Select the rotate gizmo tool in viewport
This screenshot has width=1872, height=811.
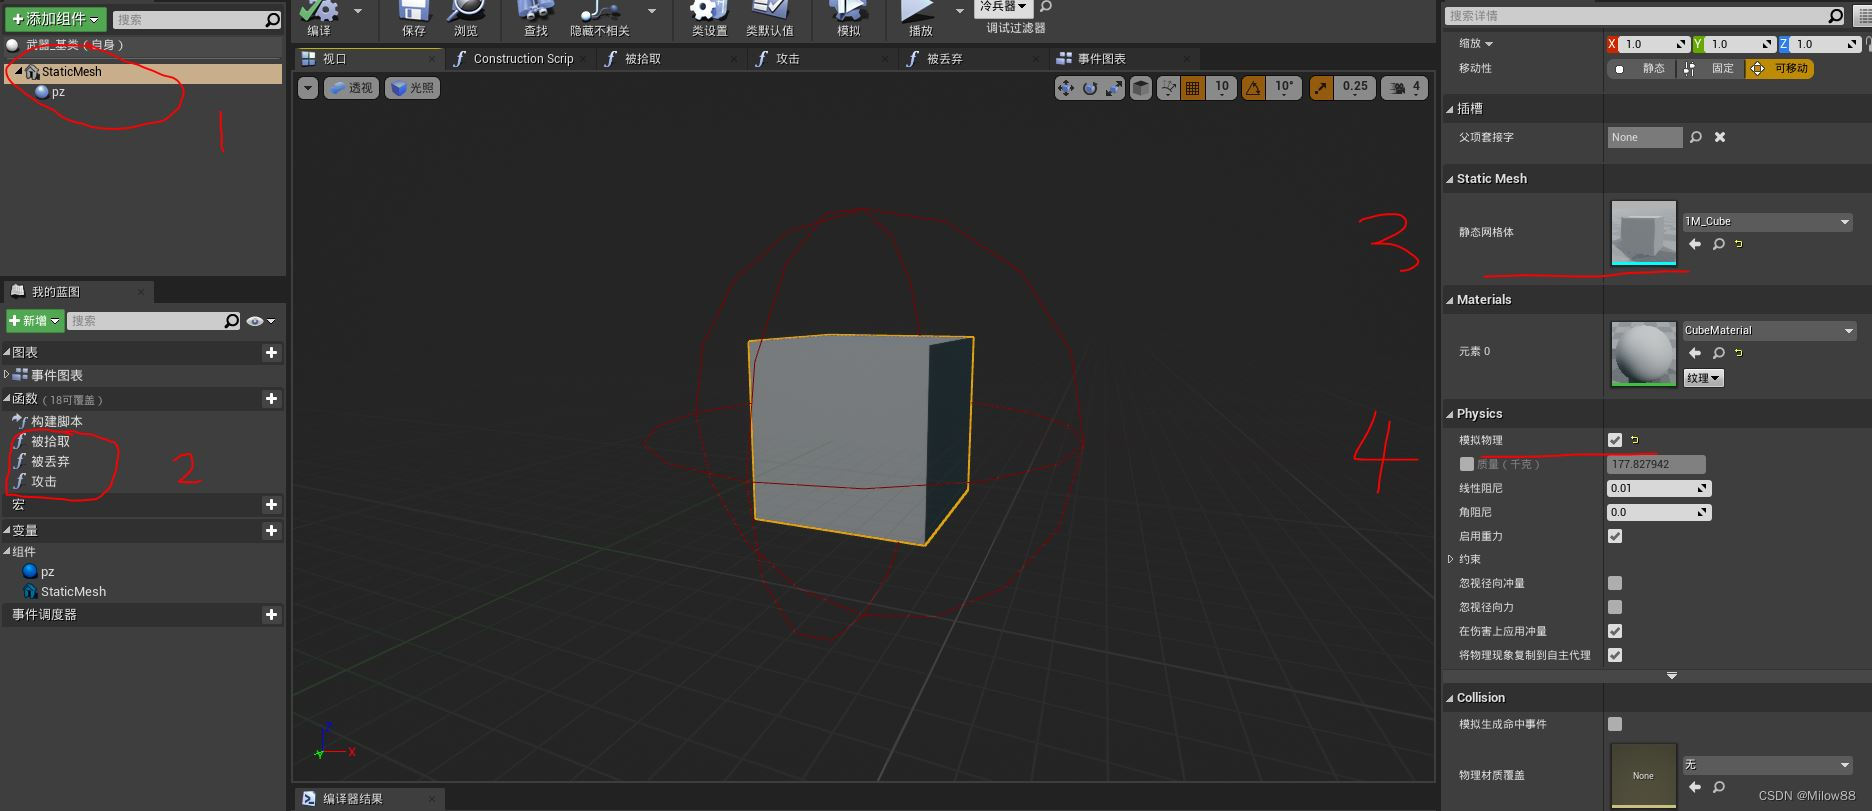pos(1090,88)
